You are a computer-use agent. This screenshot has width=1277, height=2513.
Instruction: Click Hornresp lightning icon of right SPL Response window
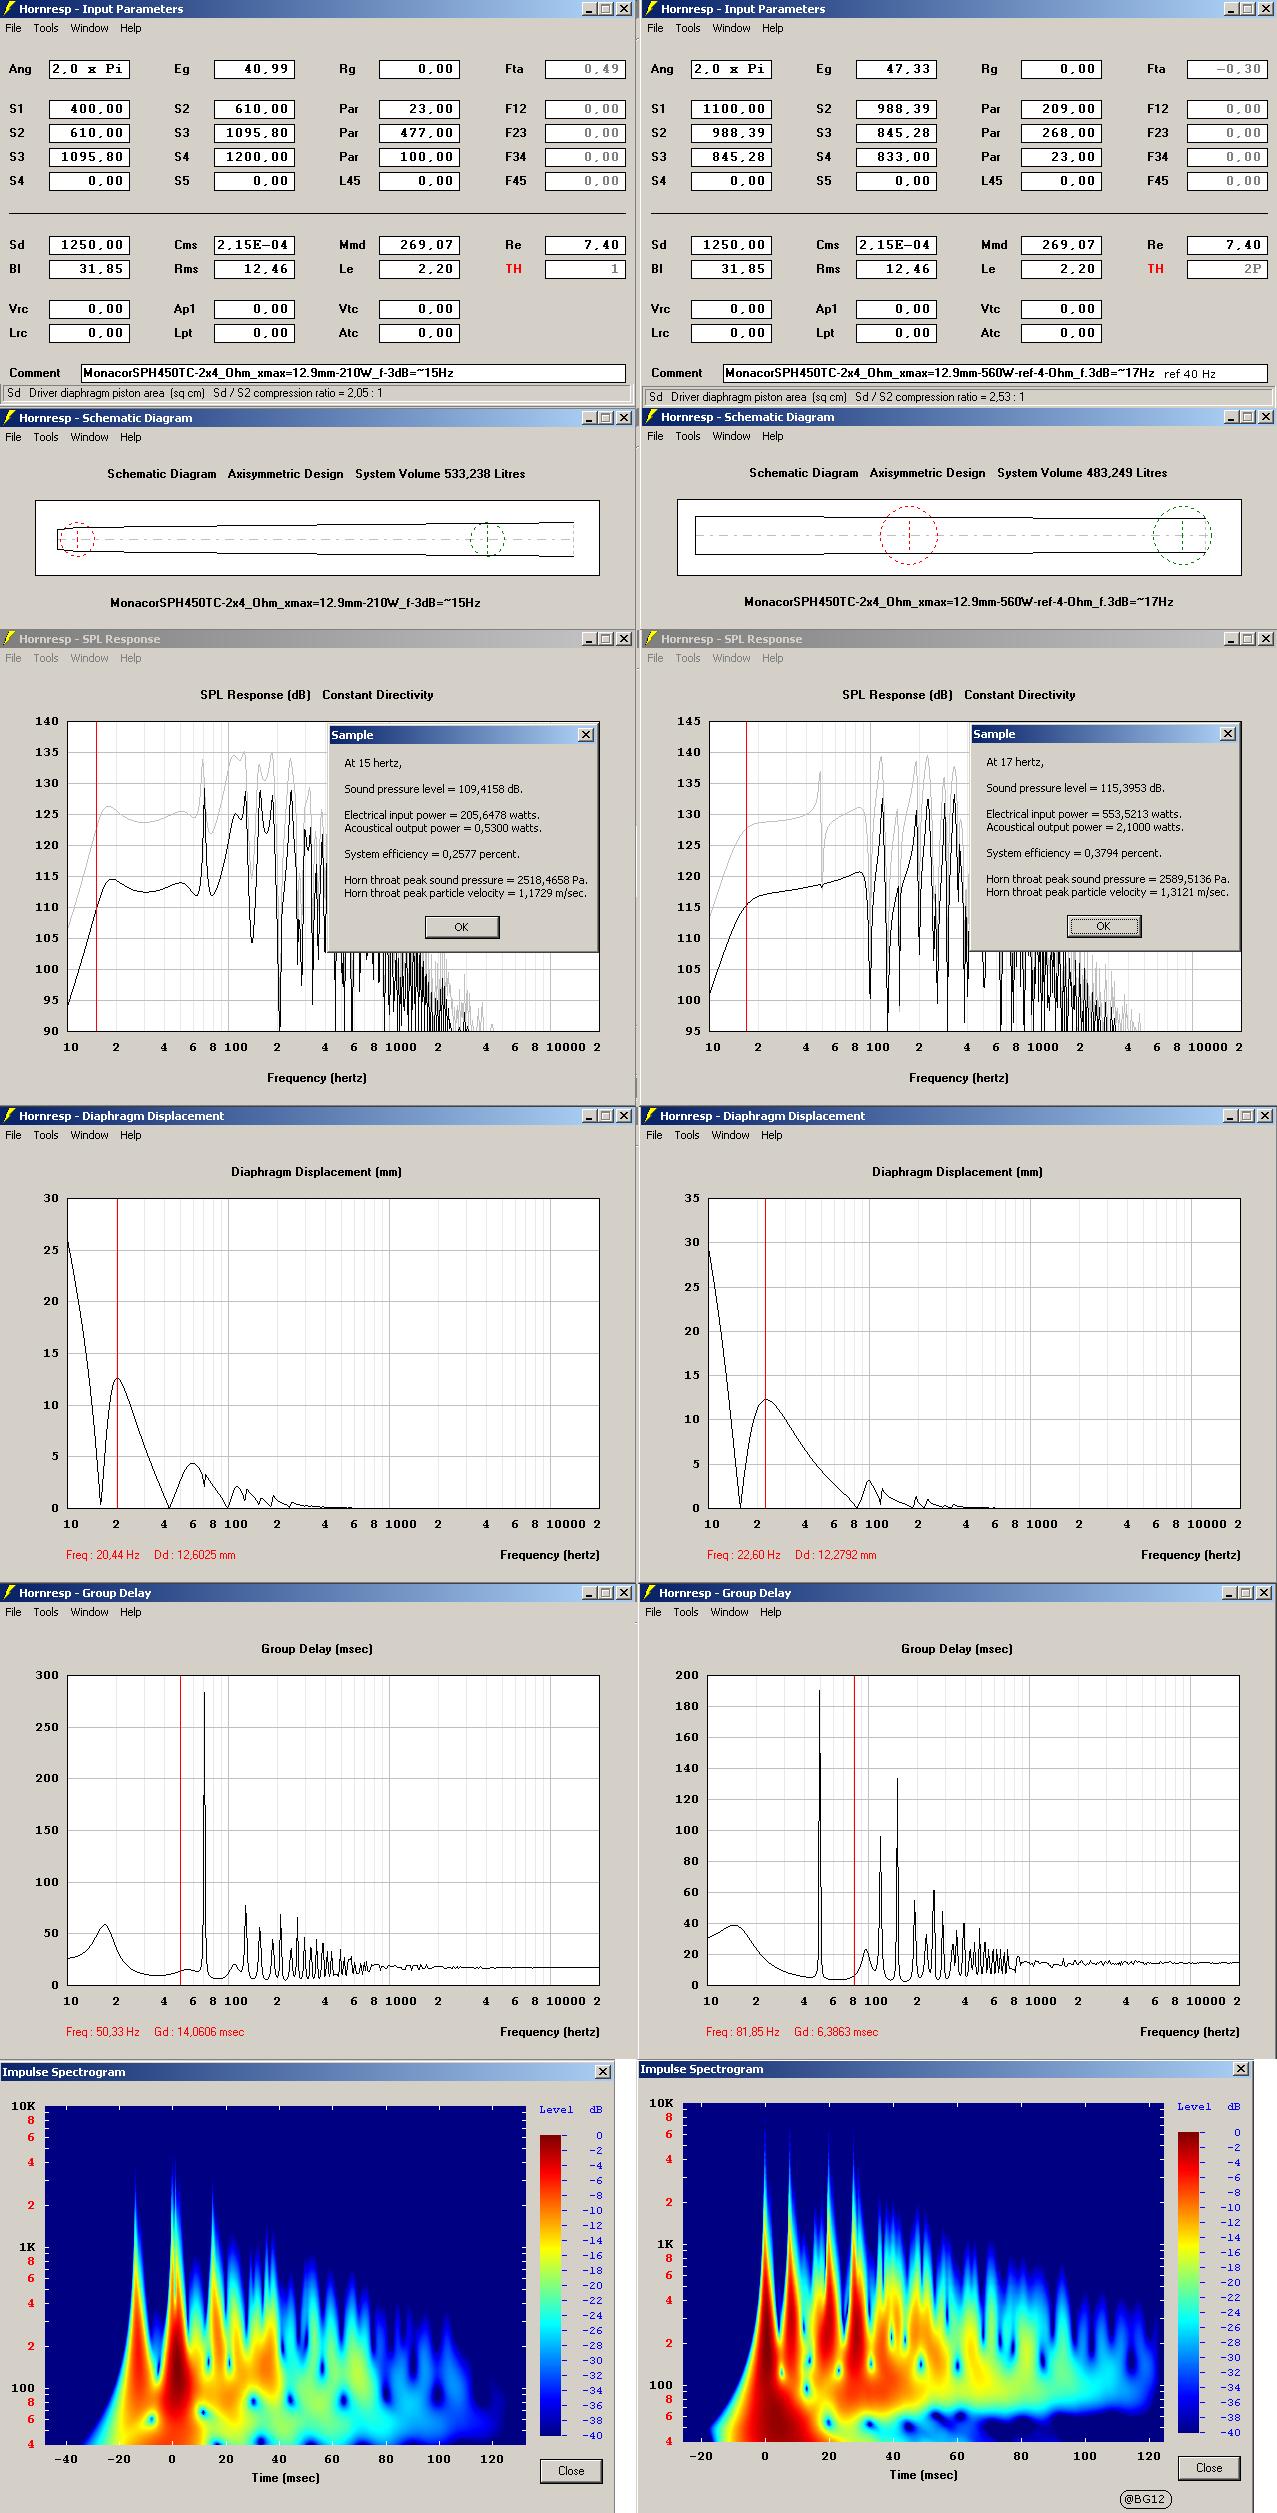click(x=651, y=639)
